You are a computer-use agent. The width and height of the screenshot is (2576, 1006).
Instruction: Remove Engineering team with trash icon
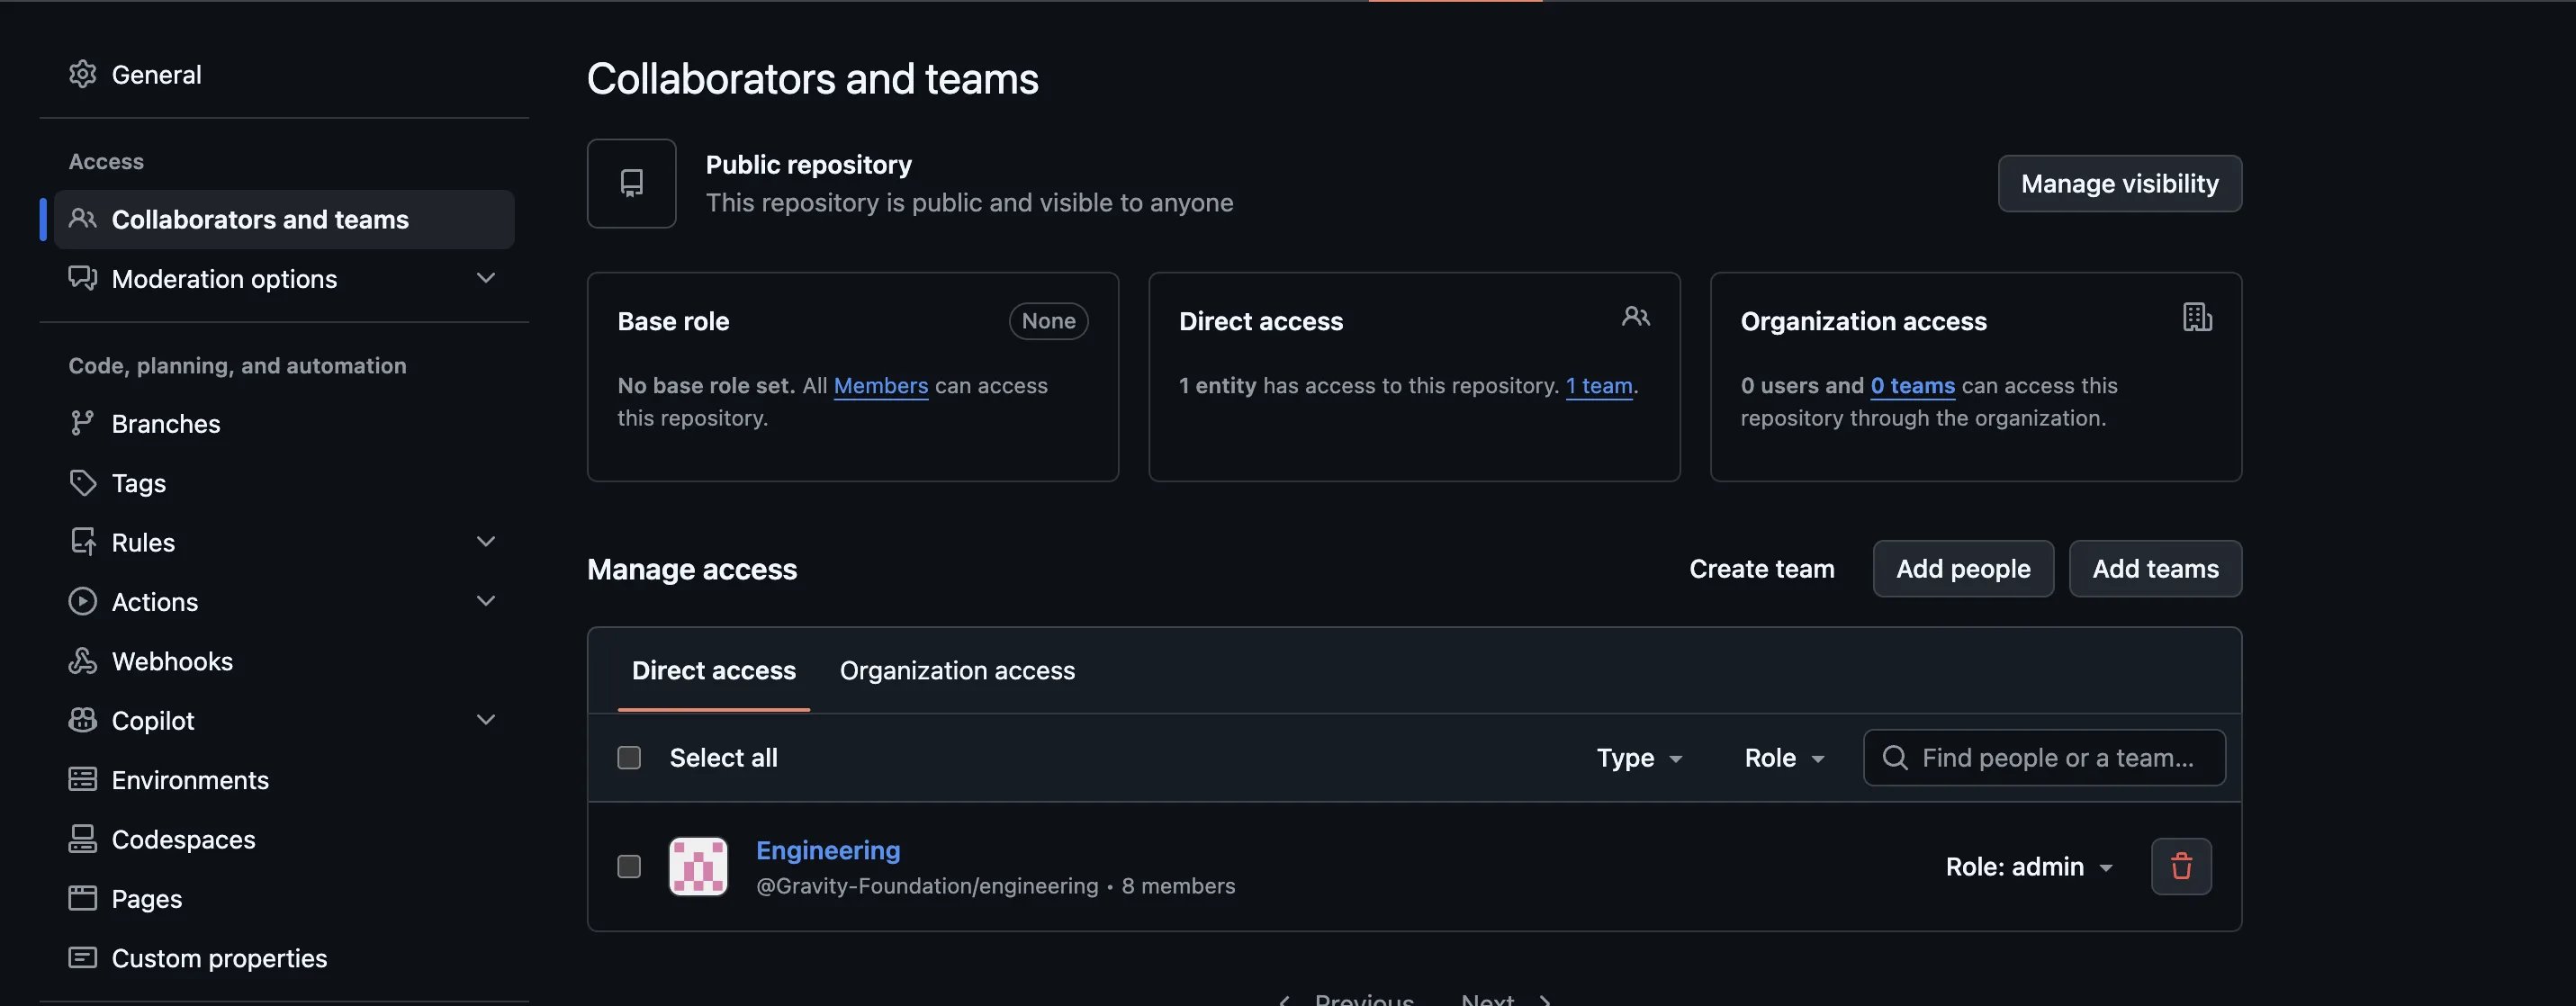pyautogui.click(x=2181, y=866)
